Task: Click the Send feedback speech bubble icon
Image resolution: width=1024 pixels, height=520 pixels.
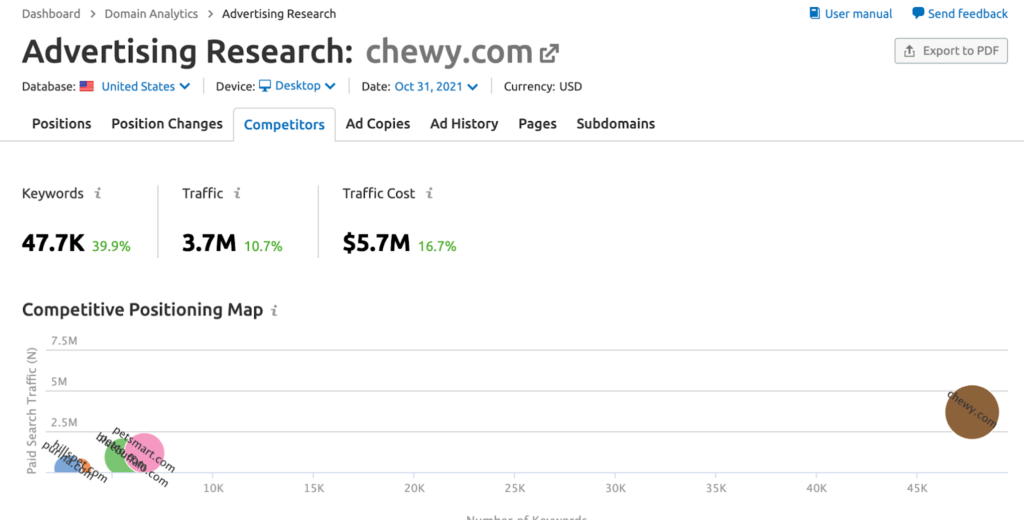Action: pos(918,14)
